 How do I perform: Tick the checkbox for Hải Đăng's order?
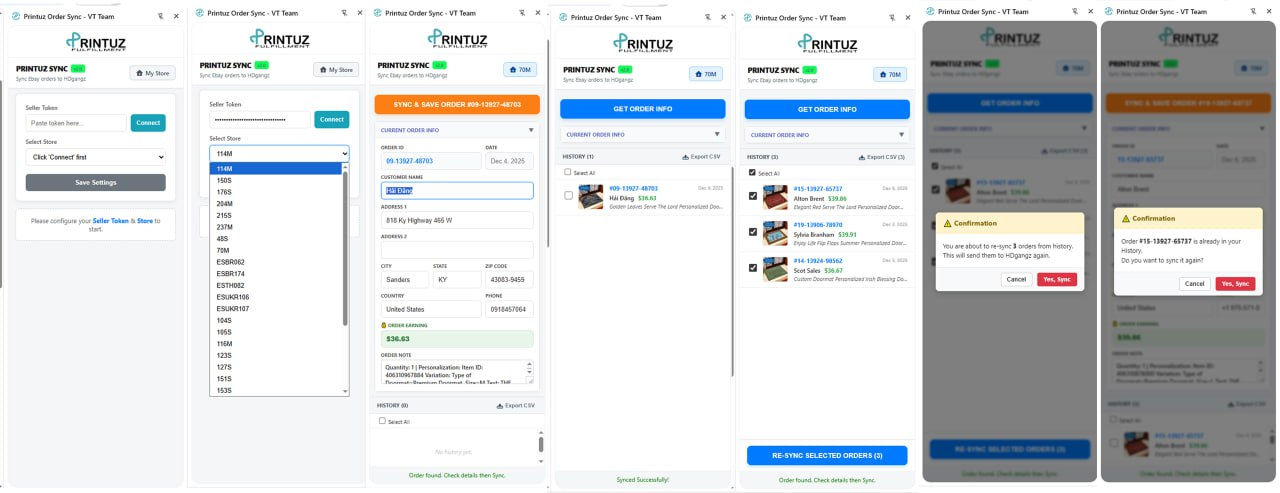(569, 196)
